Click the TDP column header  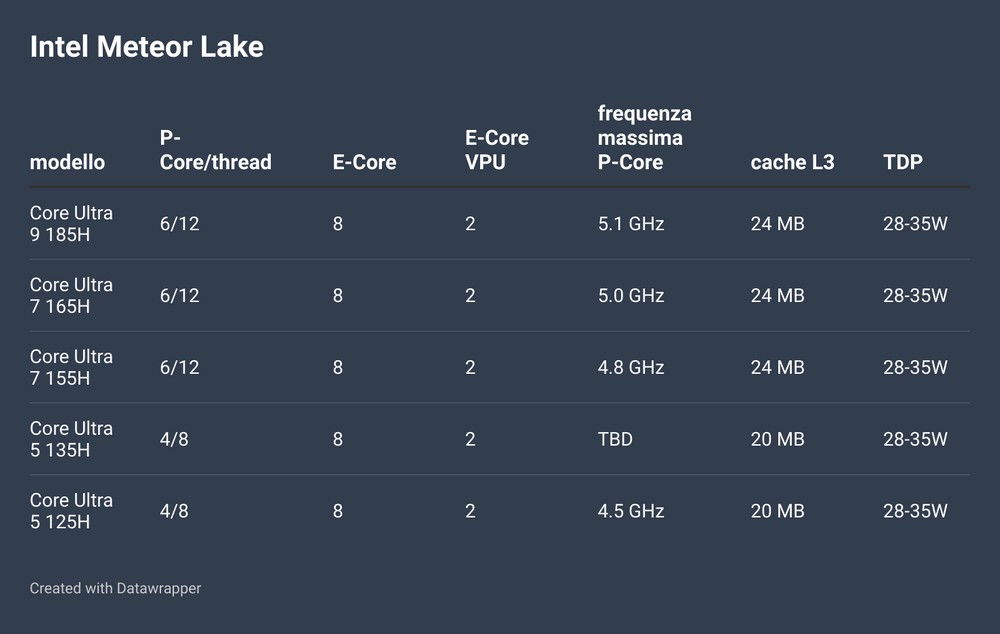pyautogui.click(x=902, y=162)
